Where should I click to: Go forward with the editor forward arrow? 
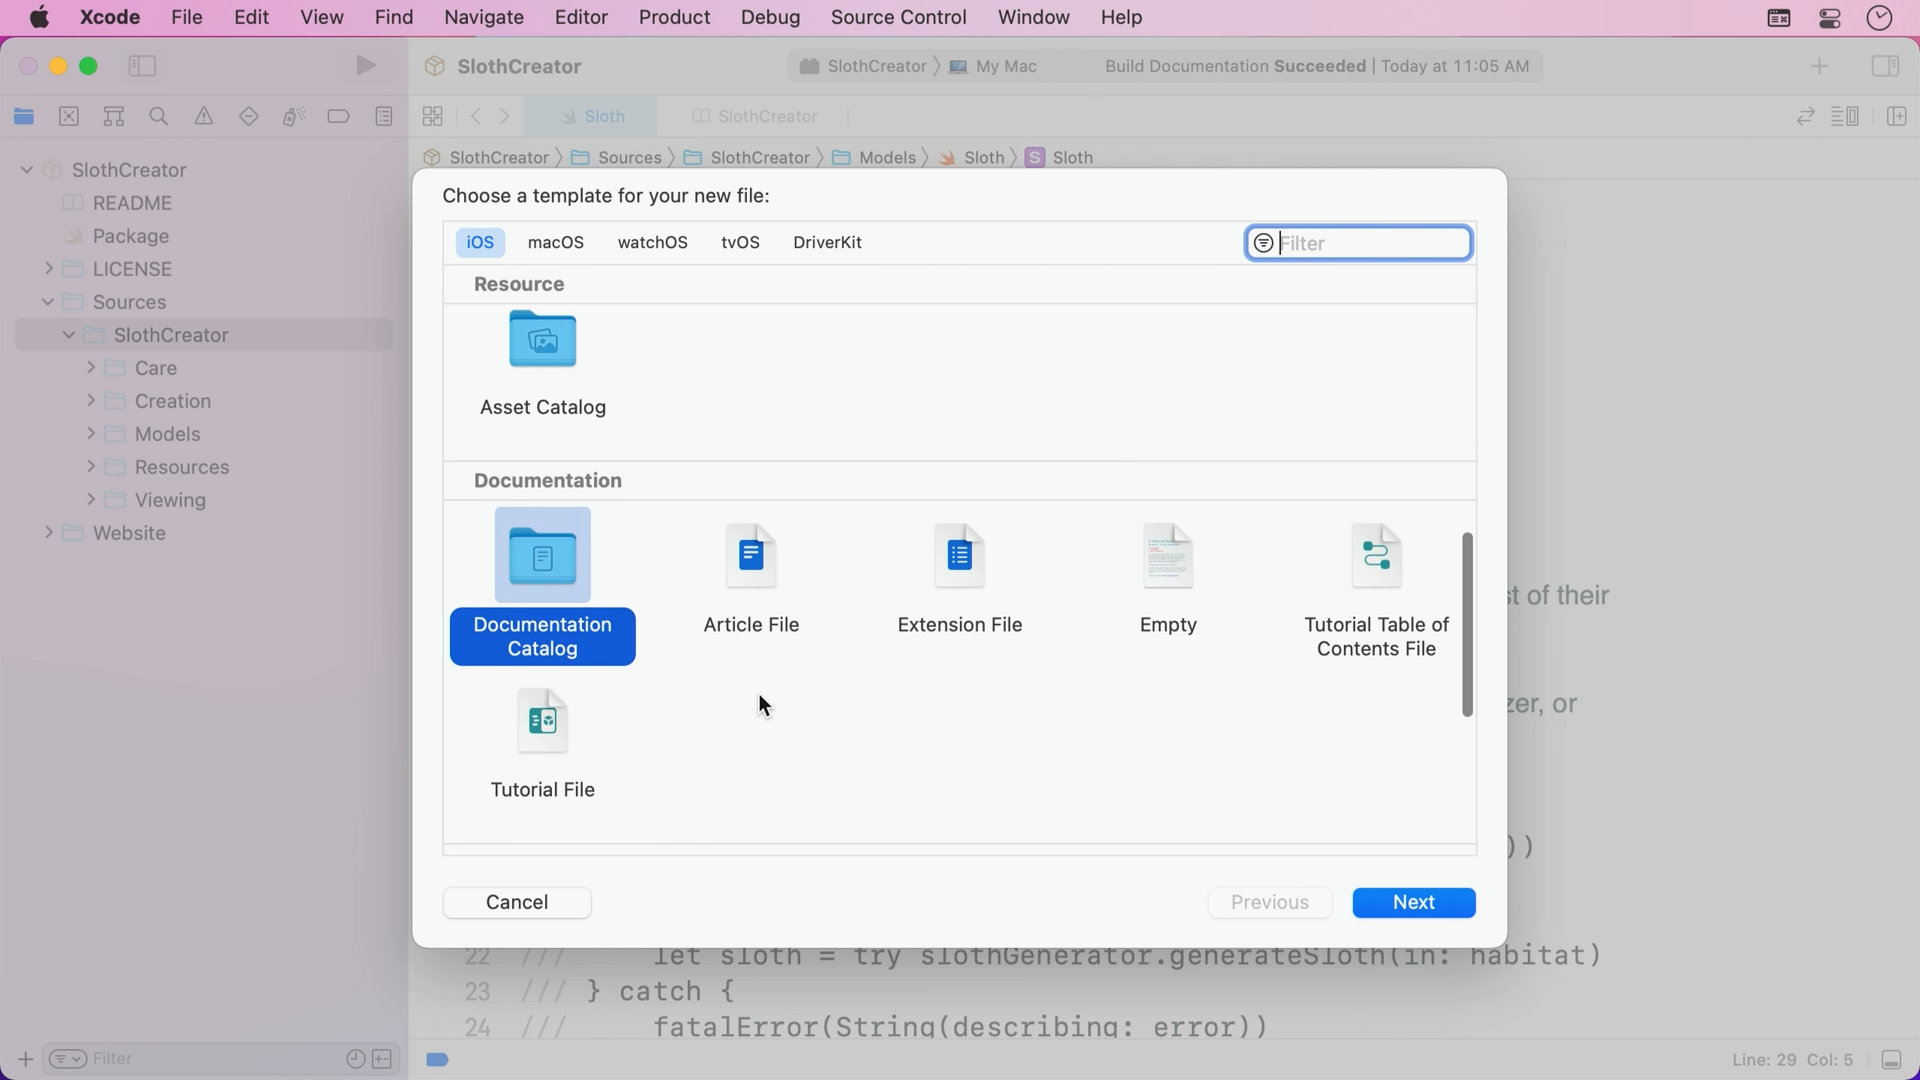[505, 117]
